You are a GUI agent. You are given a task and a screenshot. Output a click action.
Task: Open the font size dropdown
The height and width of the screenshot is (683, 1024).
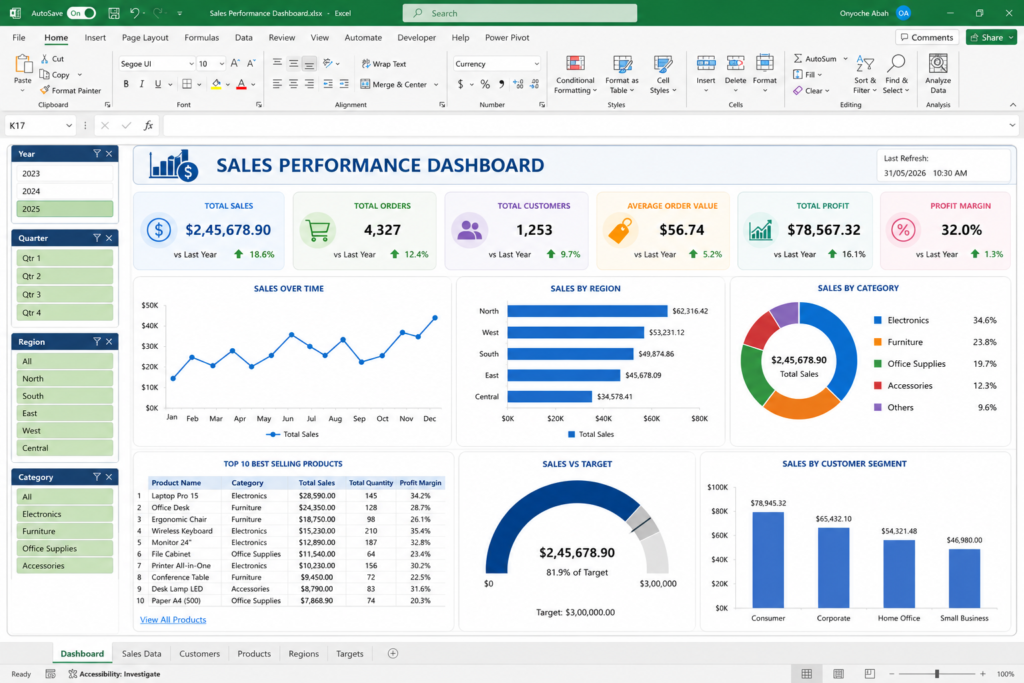pos(222,64)
